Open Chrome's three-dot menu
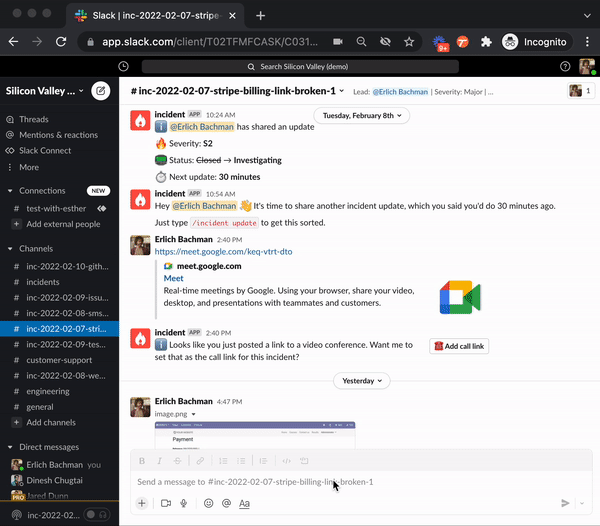The image size is (600, 526). [587, 42]
